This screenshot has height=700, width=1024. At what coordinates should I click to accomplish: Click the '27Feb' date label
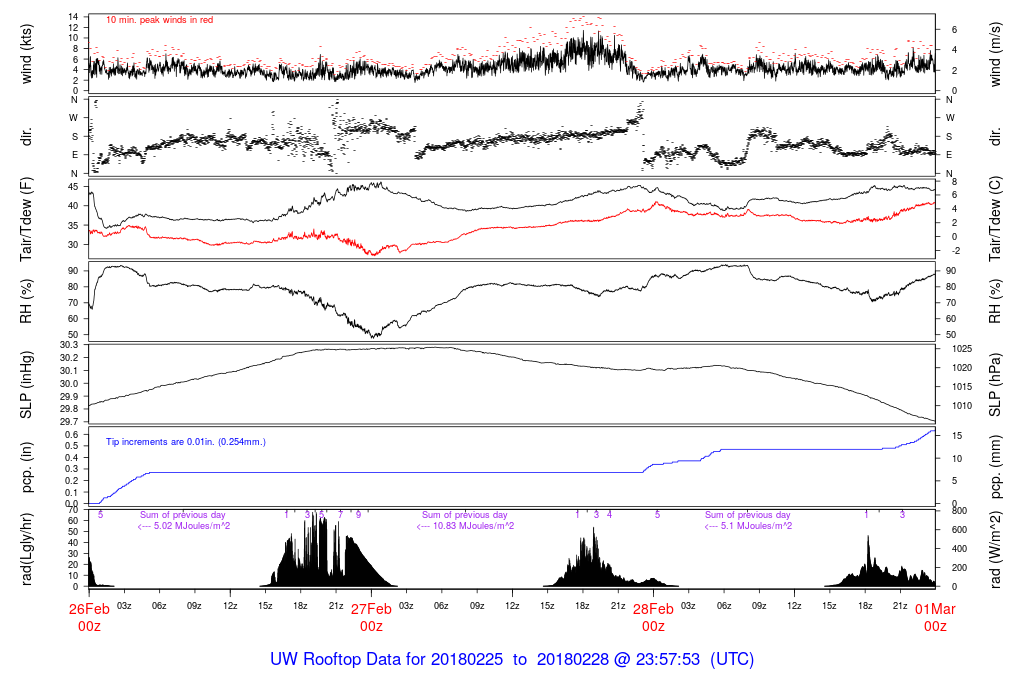pos(371,609)
